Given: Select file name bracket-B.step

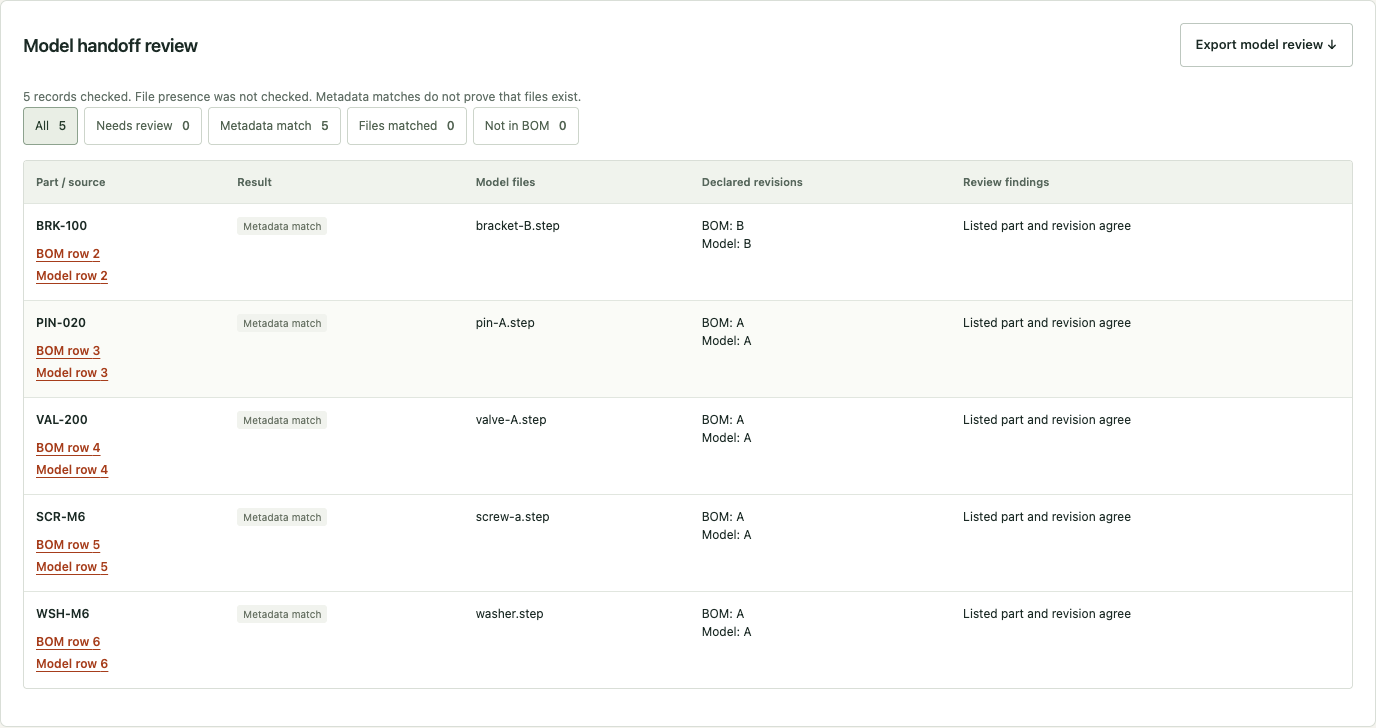Looking at the screenshot, I should click(x=518, y=226).
